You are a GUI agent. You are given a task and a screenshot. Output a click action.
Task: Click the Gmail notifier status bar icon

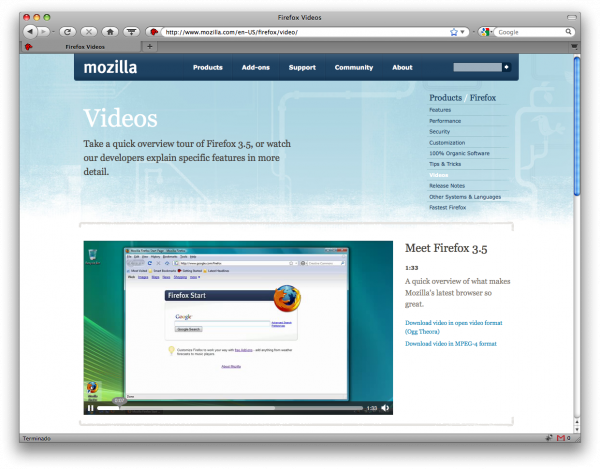tap(561, 438)
